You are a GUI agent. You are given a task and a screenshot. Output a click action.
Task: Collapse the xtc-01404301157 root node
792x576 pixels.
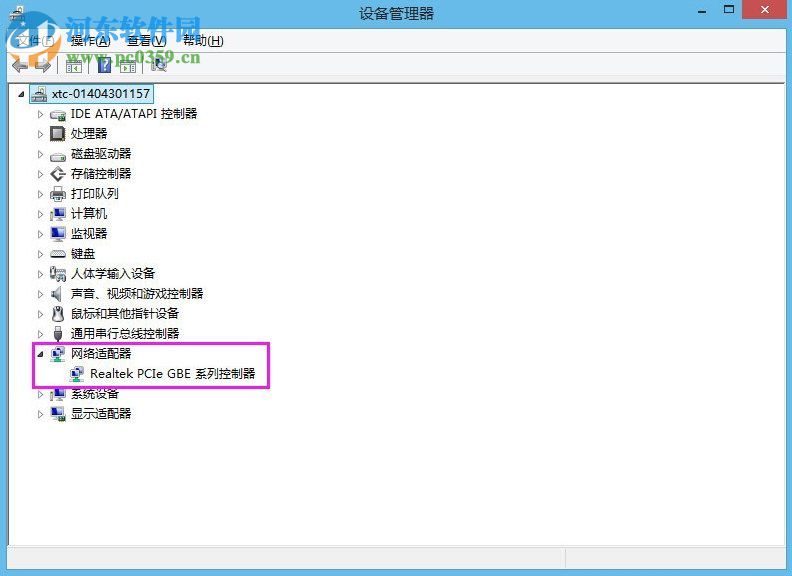click(21, 94)
